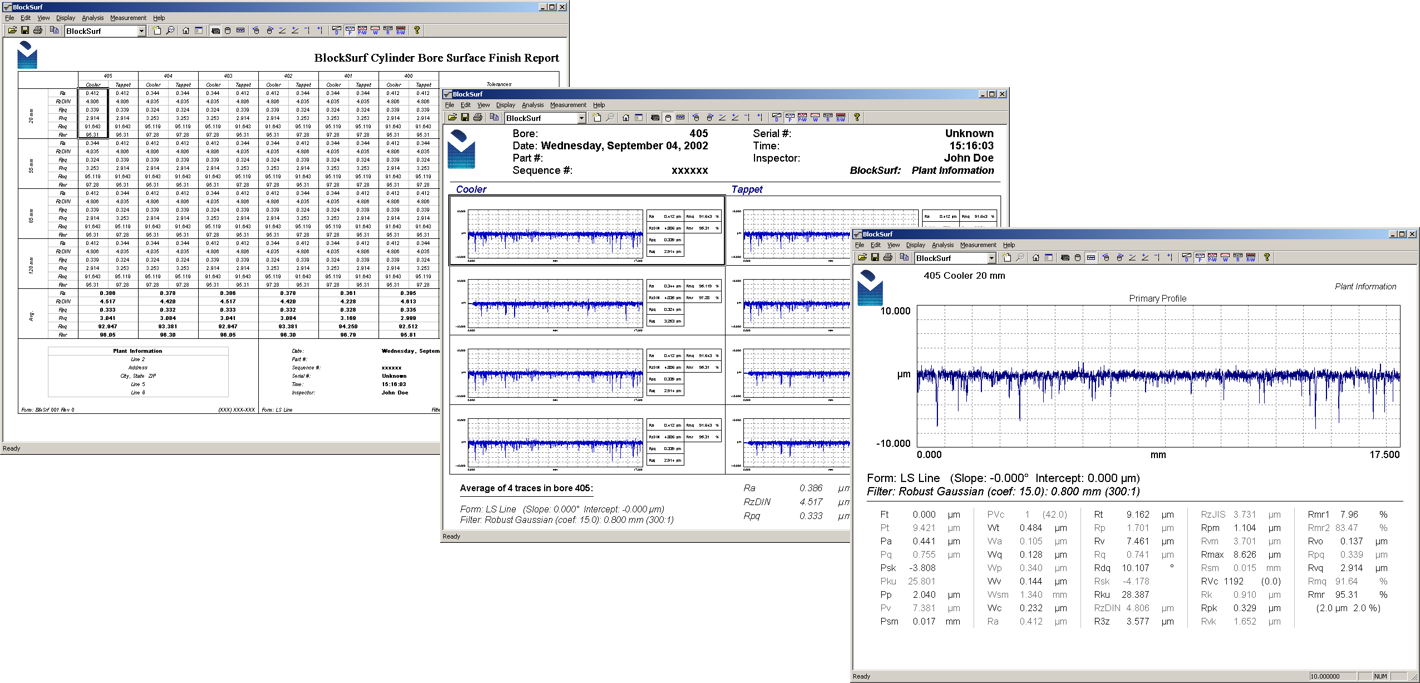This screenshot has width=1420, height=683.
Task: Print the Cylinder Bore Surface Finish Report
Action: pos(38,31)
